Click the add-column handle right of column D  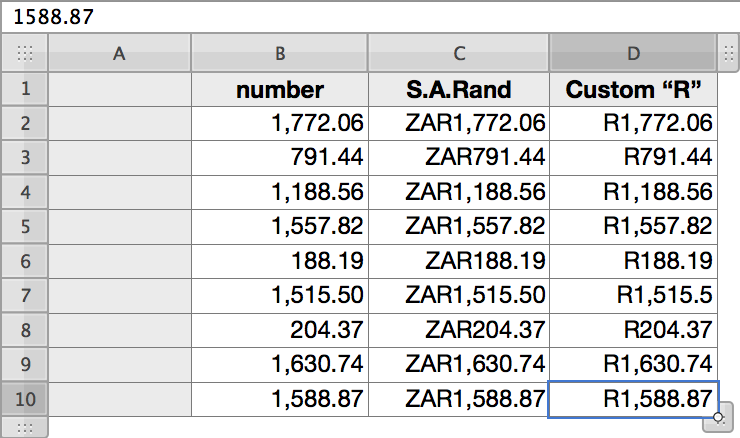coord(728,53)
